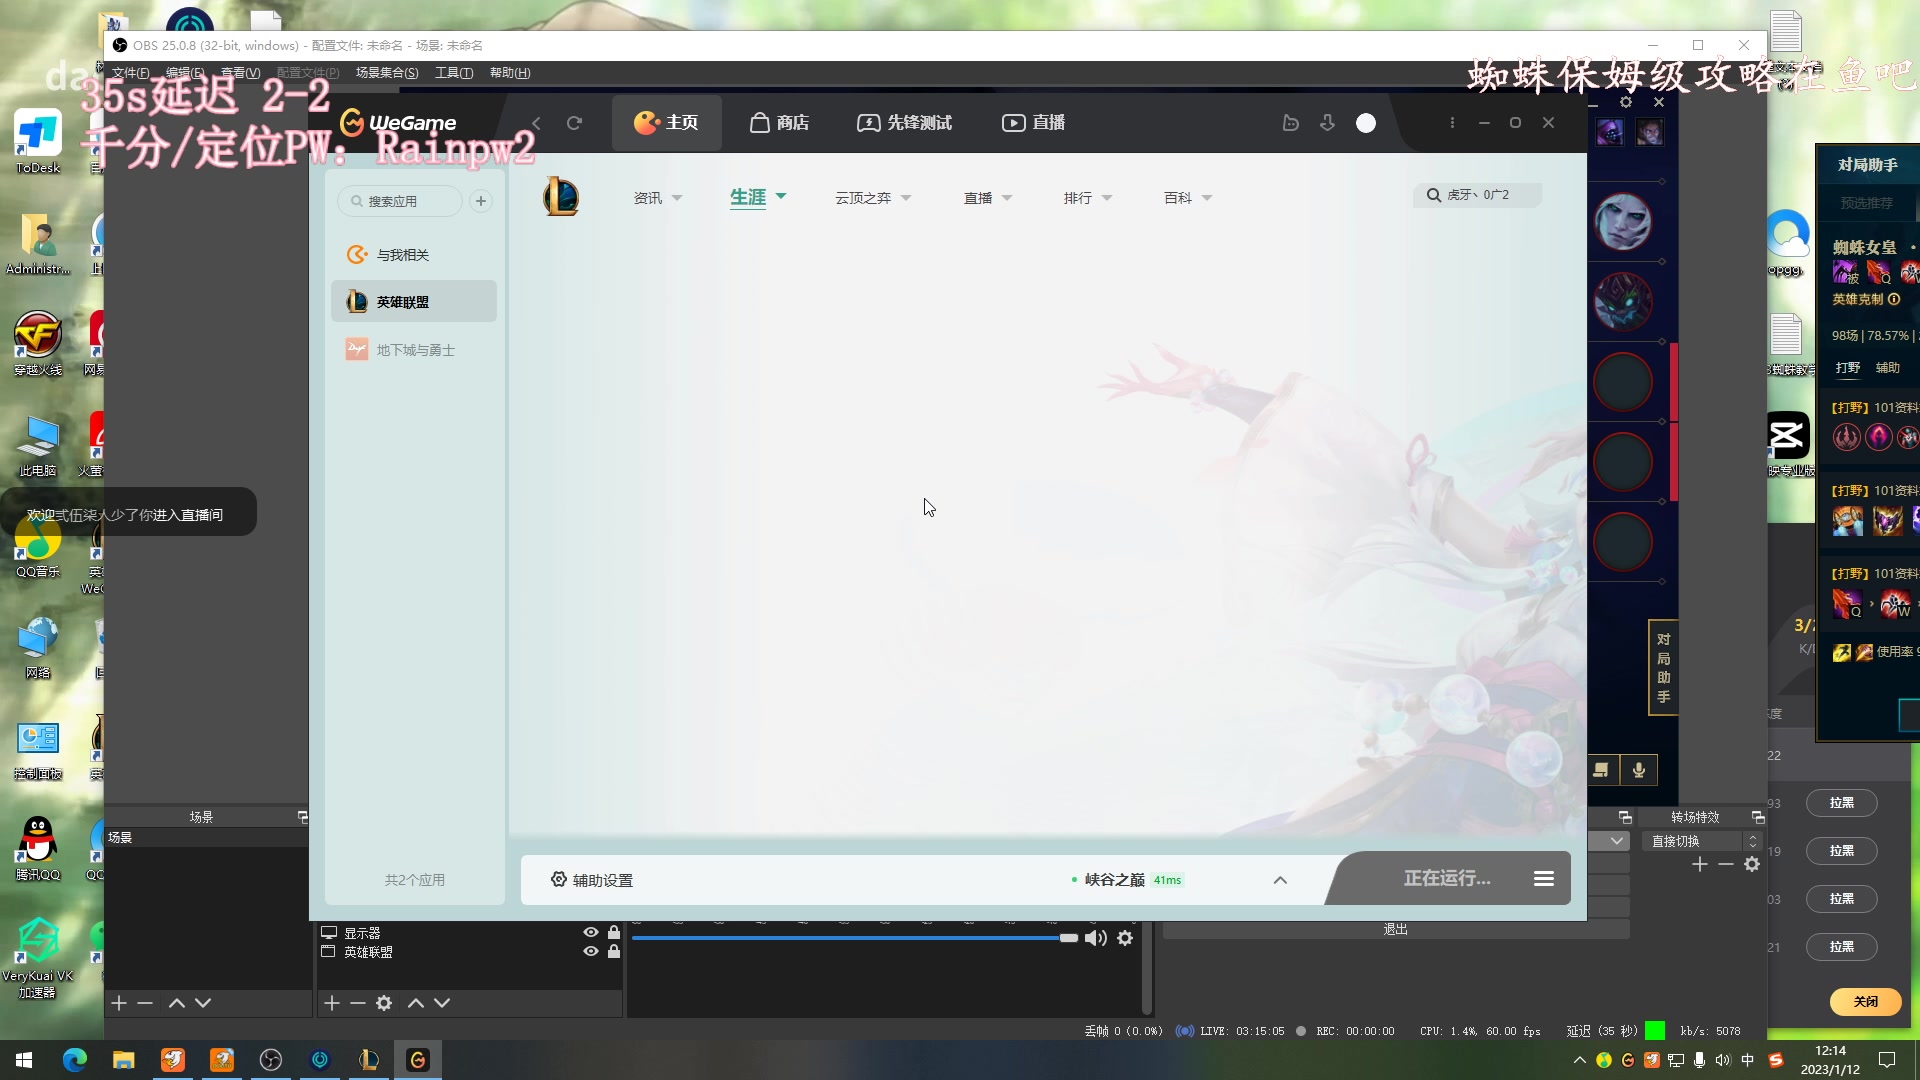
Task: Click the yellow 关闭 button
Action: (1865, 1001)
